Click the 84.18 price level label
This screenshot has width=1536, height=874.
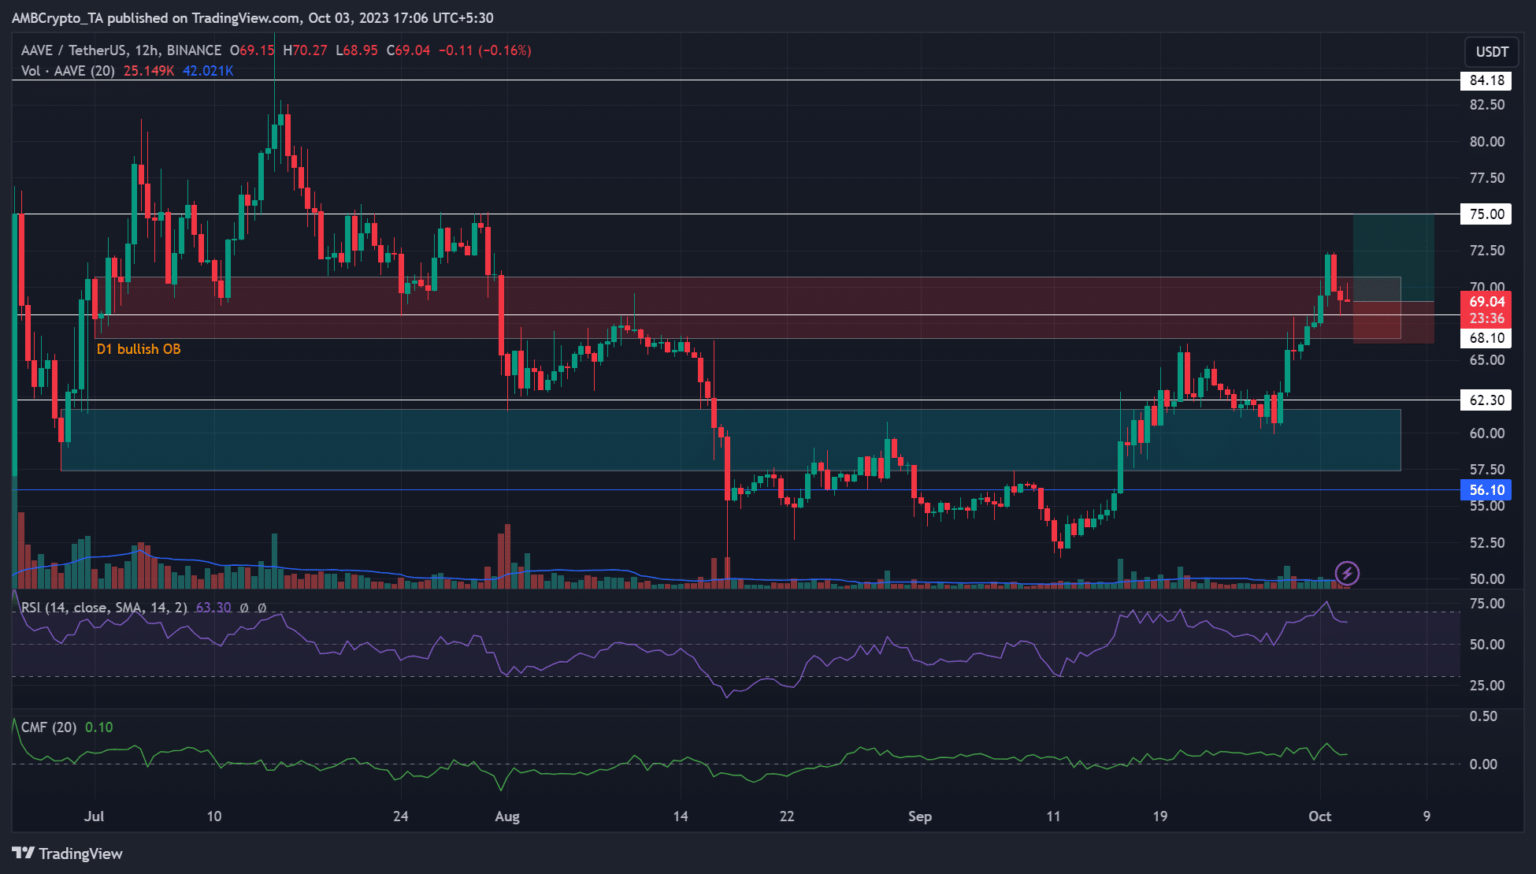(x=1486, y=80)
